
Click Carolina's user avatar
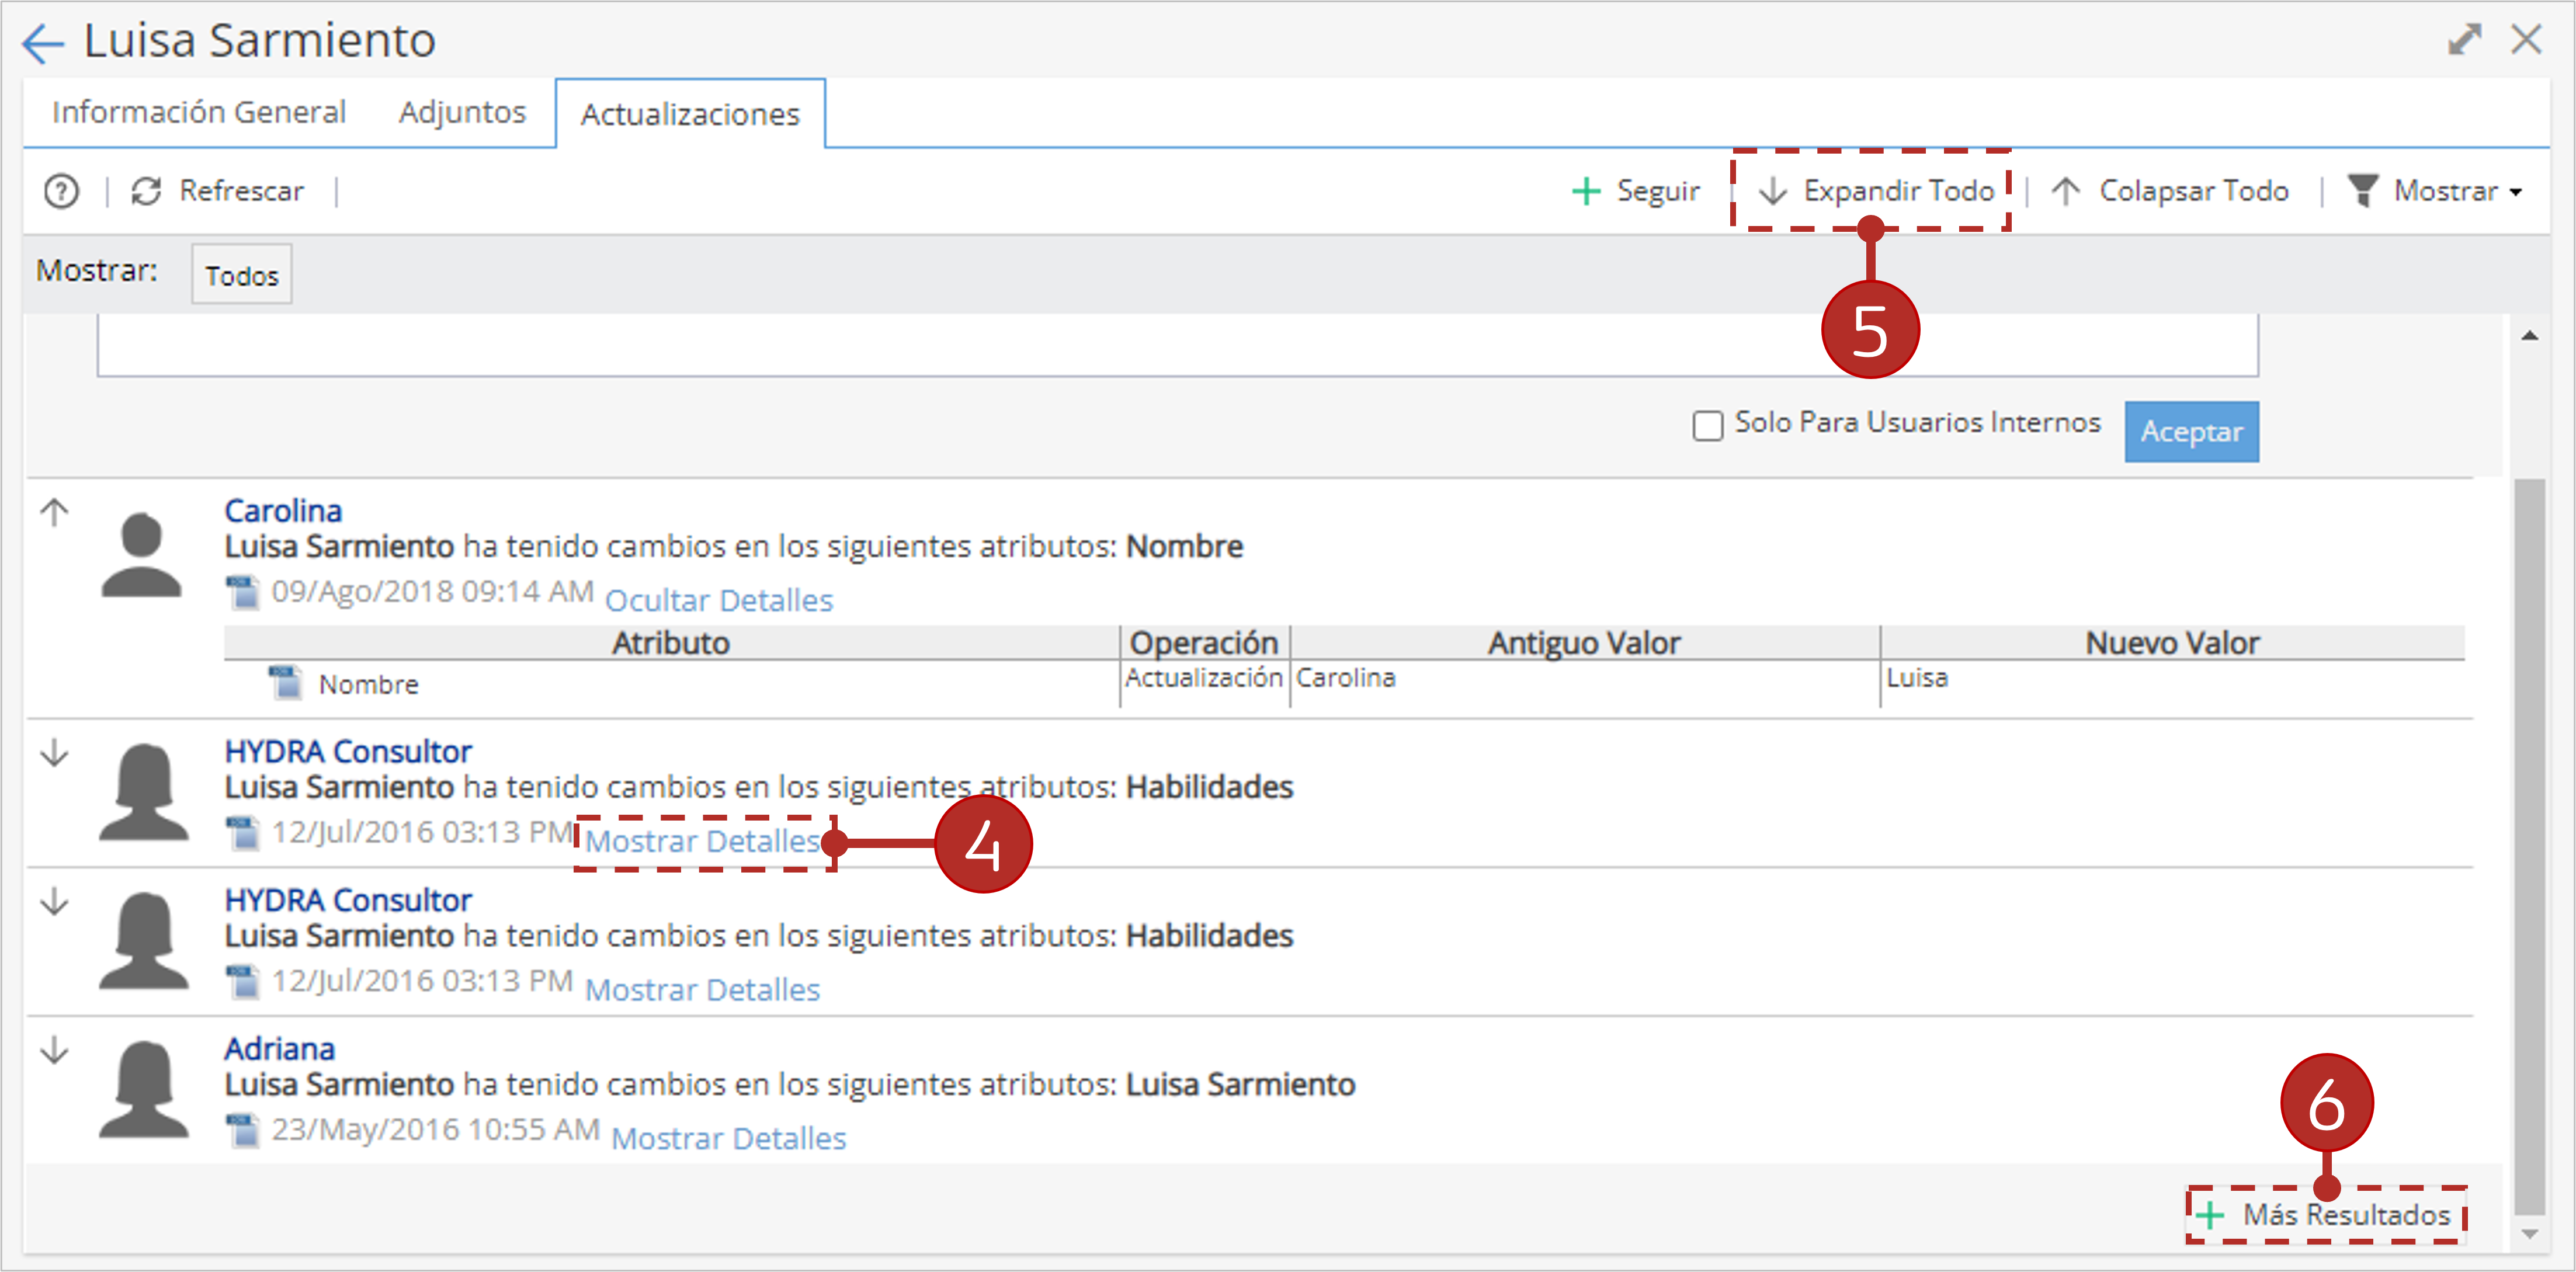click(141, 555)
